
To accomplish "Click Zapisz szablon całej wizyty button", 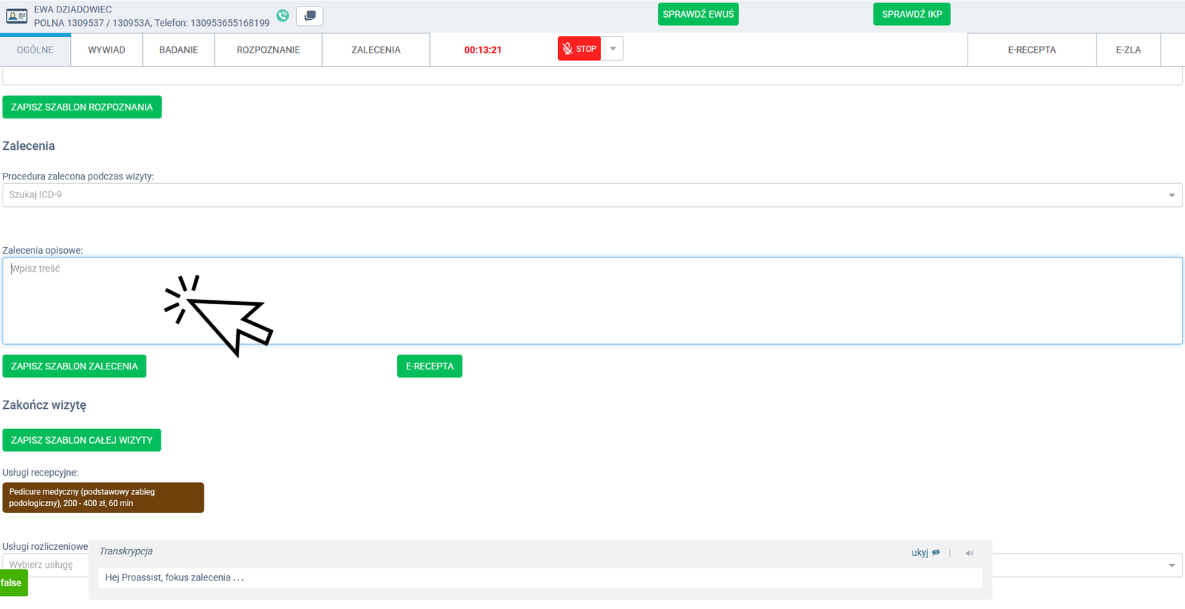I will click(x=81, y=440).
